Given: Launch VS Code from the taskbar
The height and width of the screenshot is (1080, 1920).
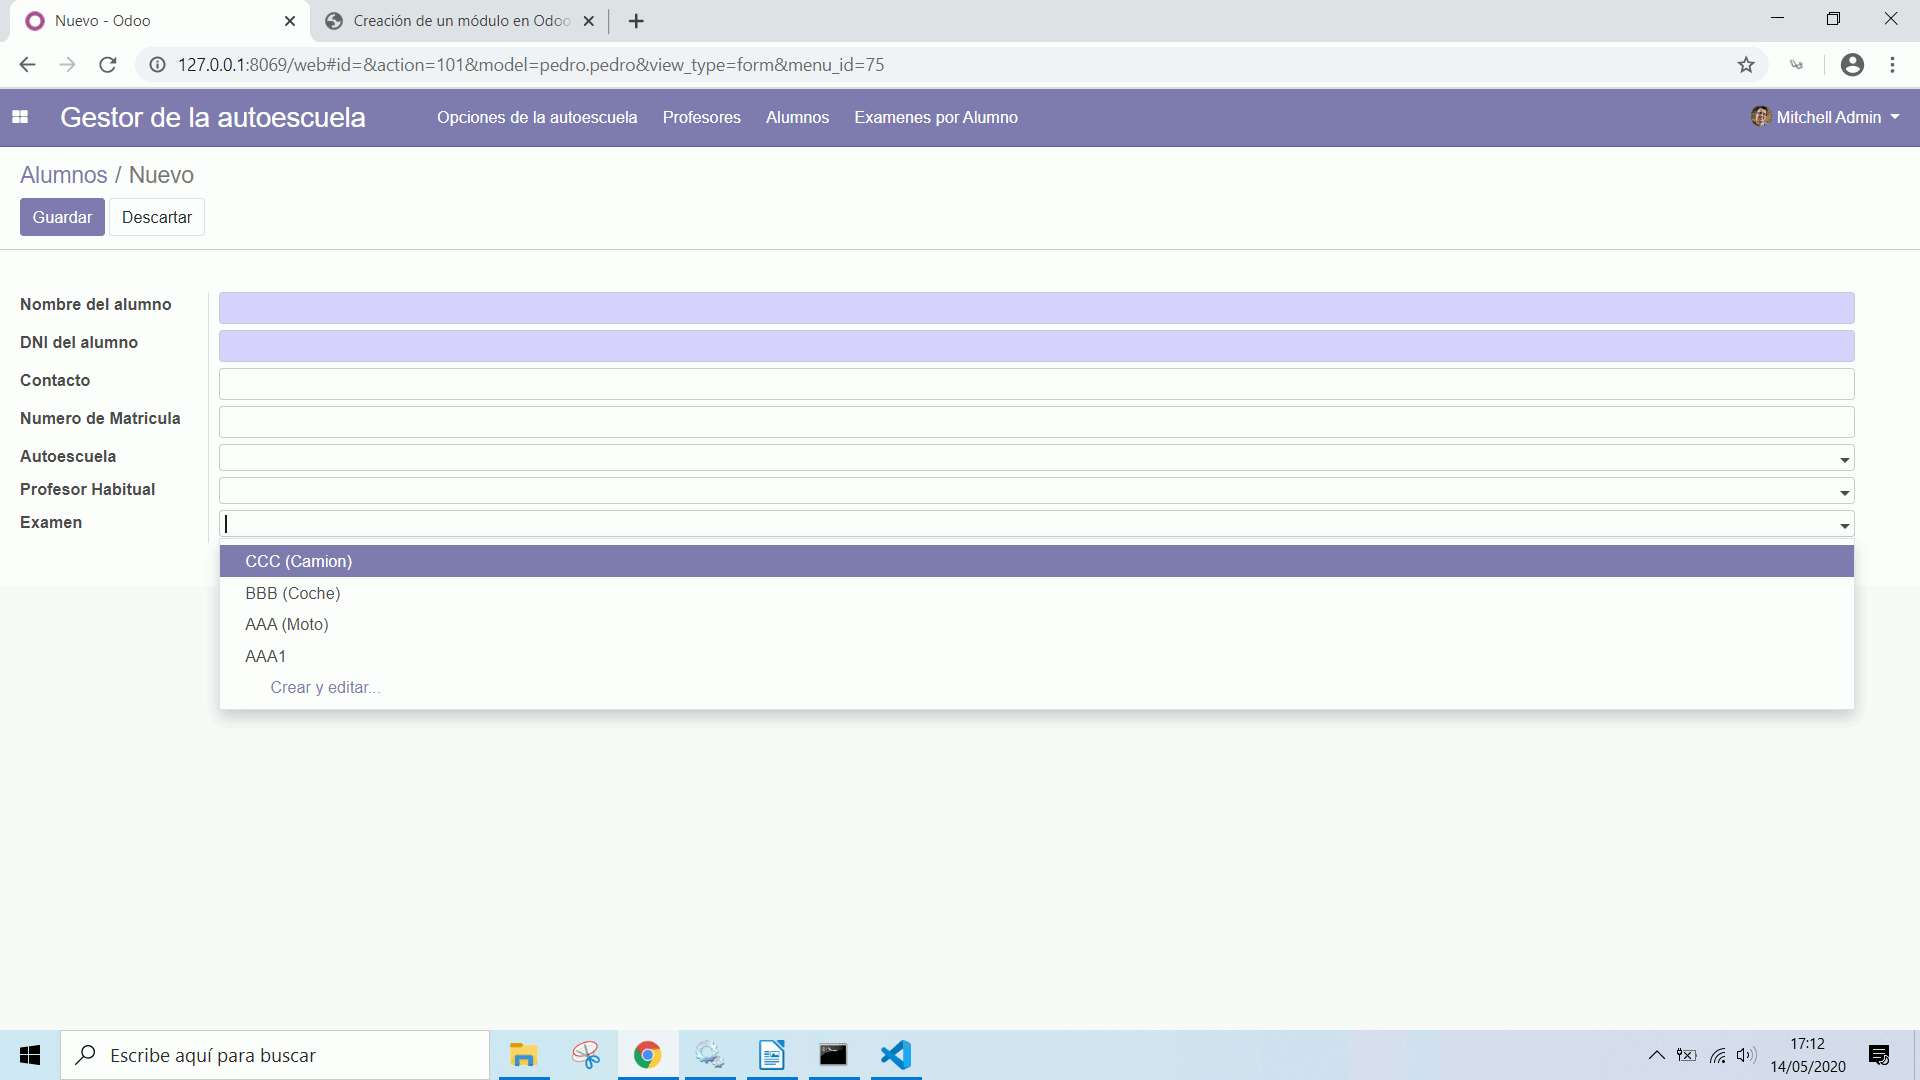Looking at the screenshot, I should tap(895, 1055).
